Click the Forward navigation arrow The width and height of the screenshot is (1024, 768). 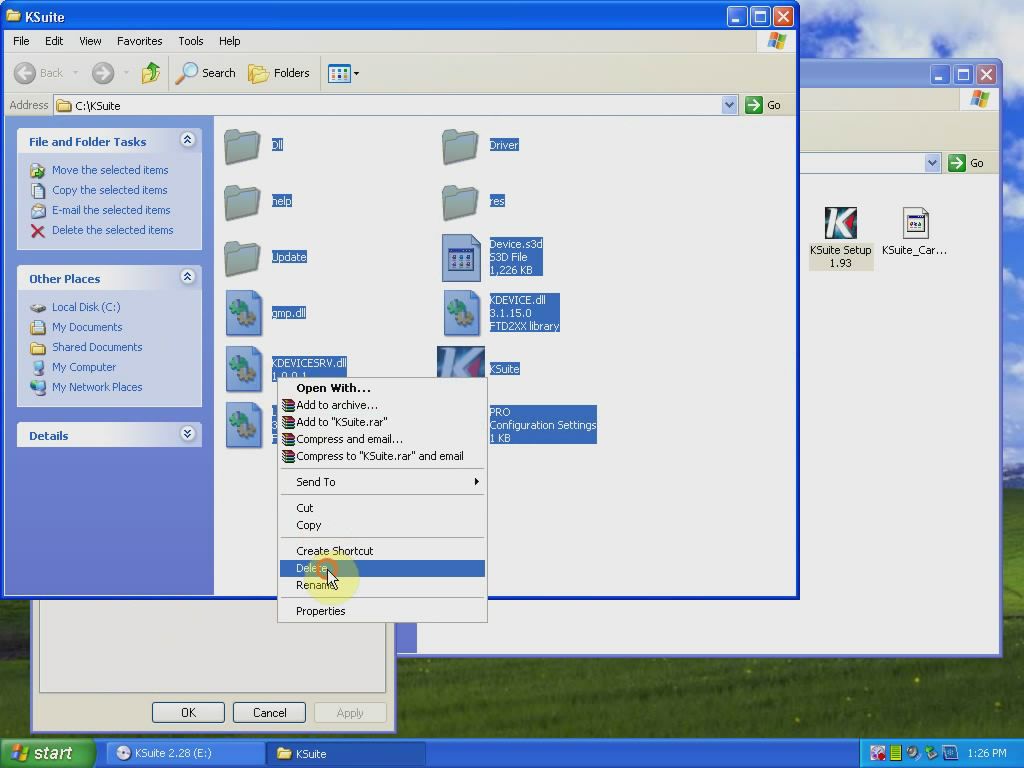pyautogui.click(x=103, y=73)
